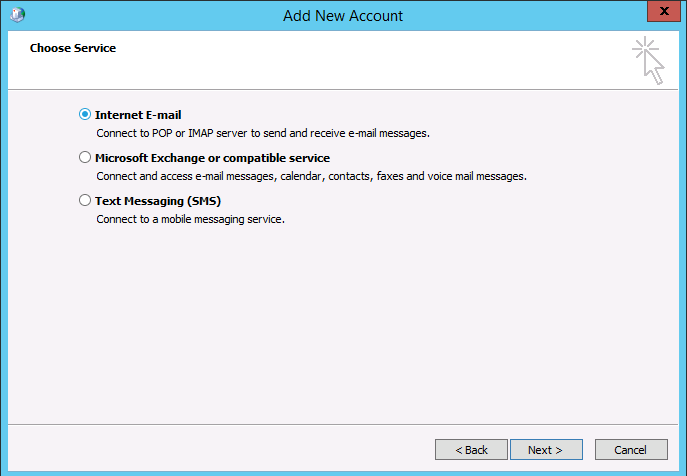Proceed by clicking the Next button
The image size is (687, 476).
(x=546, y=450)
